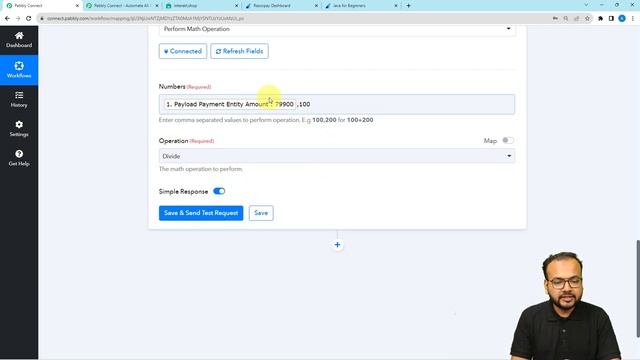640x360 pixels.
Task: Click the 'The math operation to perform' hint
Action: point(200,169)
